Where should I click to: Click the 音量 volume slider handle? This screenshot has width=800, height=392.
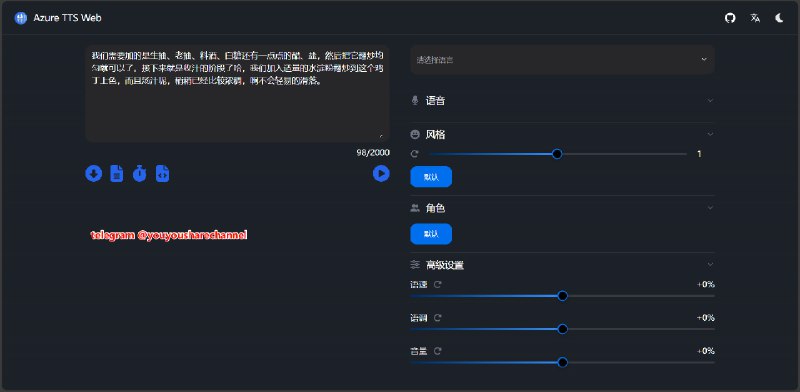click(563, 362)
